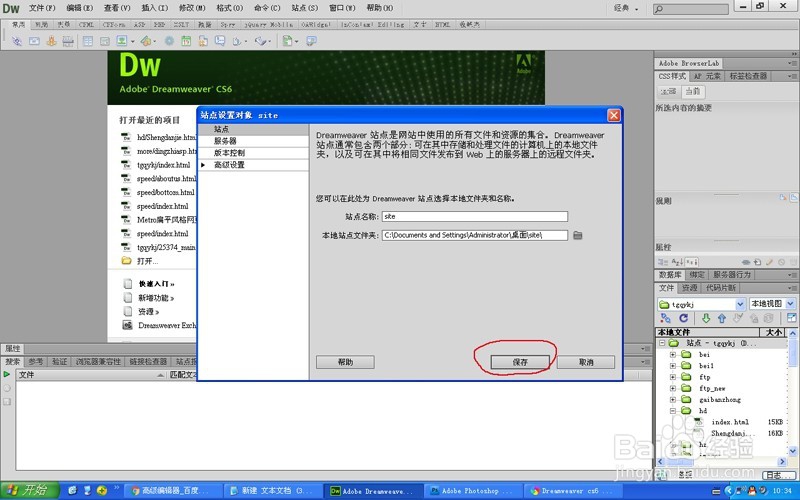Open the 插入(I) menu
Image resolution: width=800 pixels, height=500 pixels.
point(155,8)
